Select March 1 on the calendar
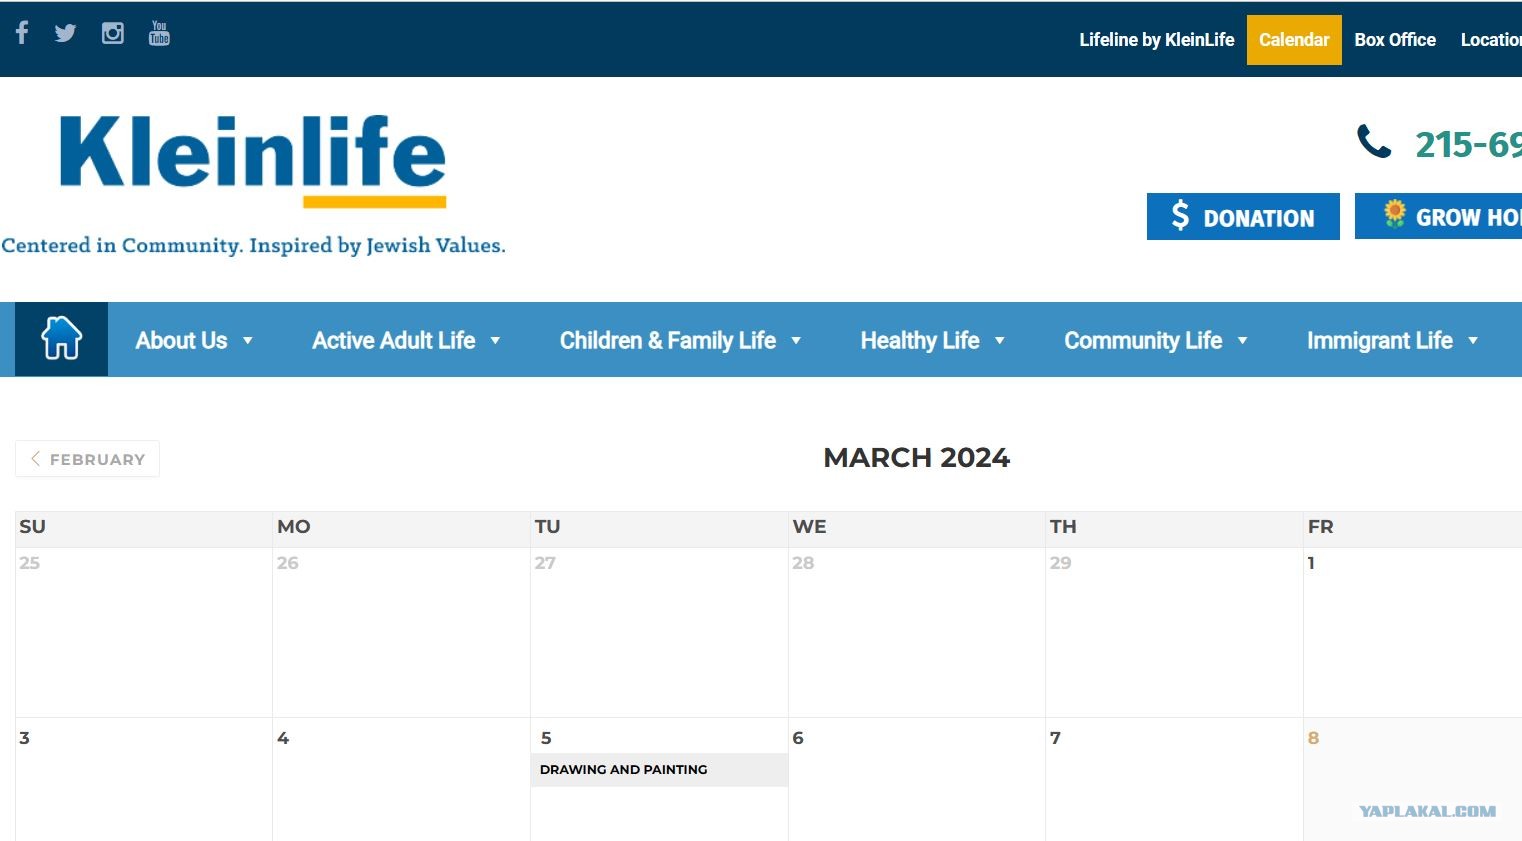Image resolution: width=1522 pixels, height=841 pixels. [x=1311, y=563]
